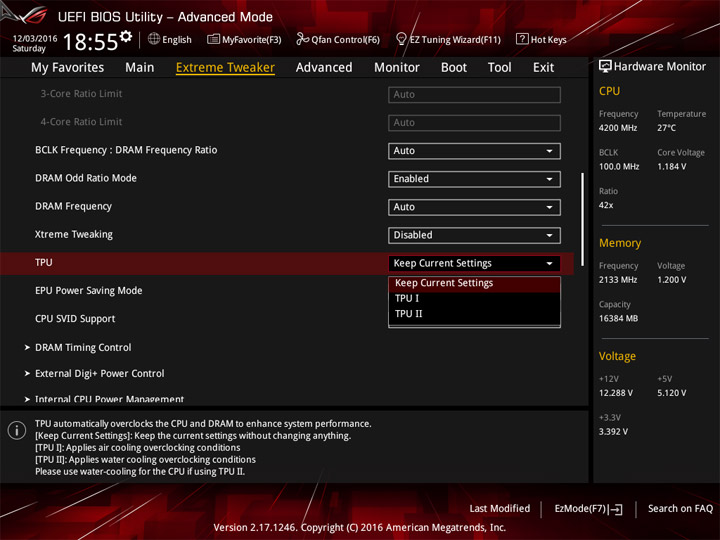Select the Extreme Tweaker tab

pos(225,68)
